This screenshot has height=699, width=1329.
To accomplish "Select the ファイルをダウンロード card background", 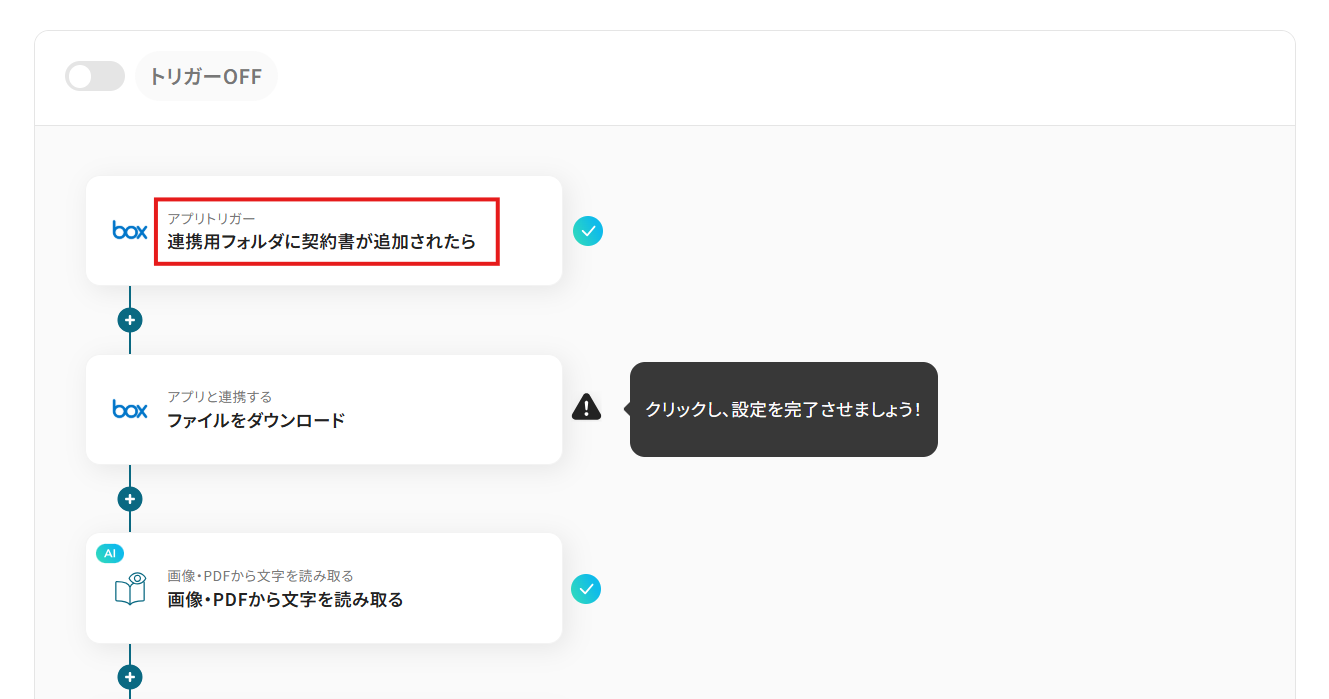I will 324,409.
